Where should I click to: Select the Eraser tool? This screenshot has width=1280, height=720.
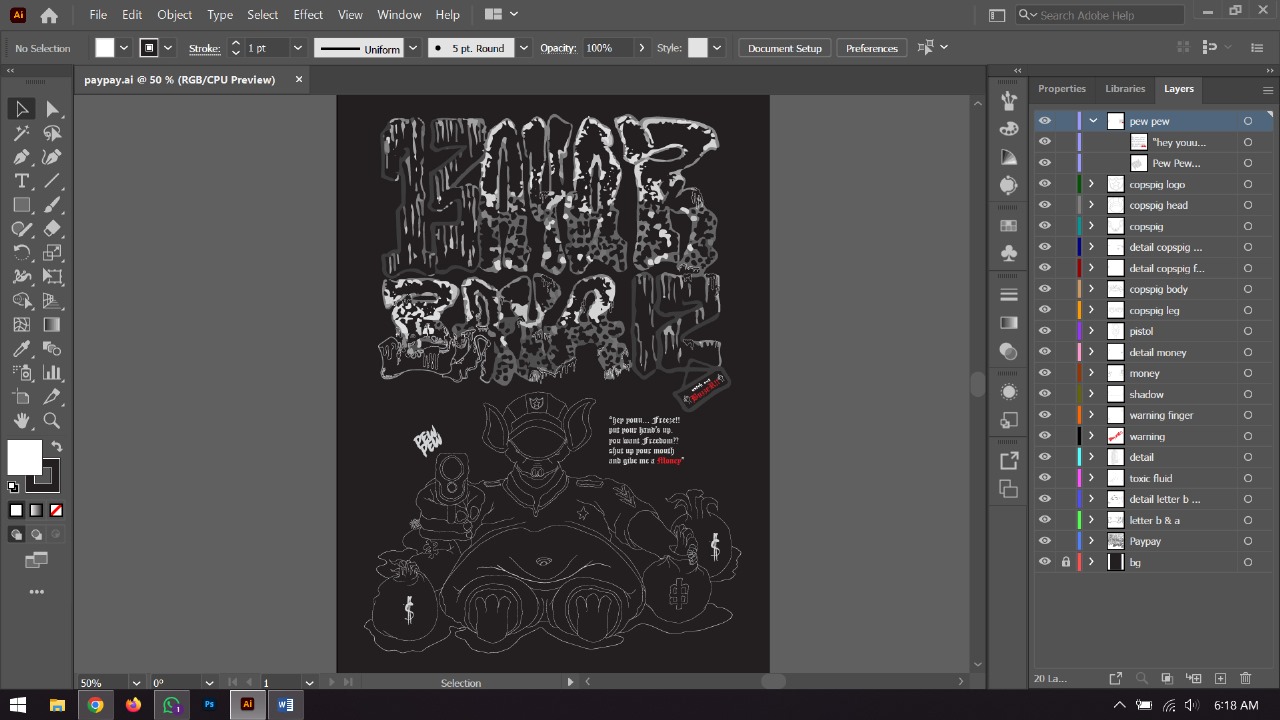(52, 229)
